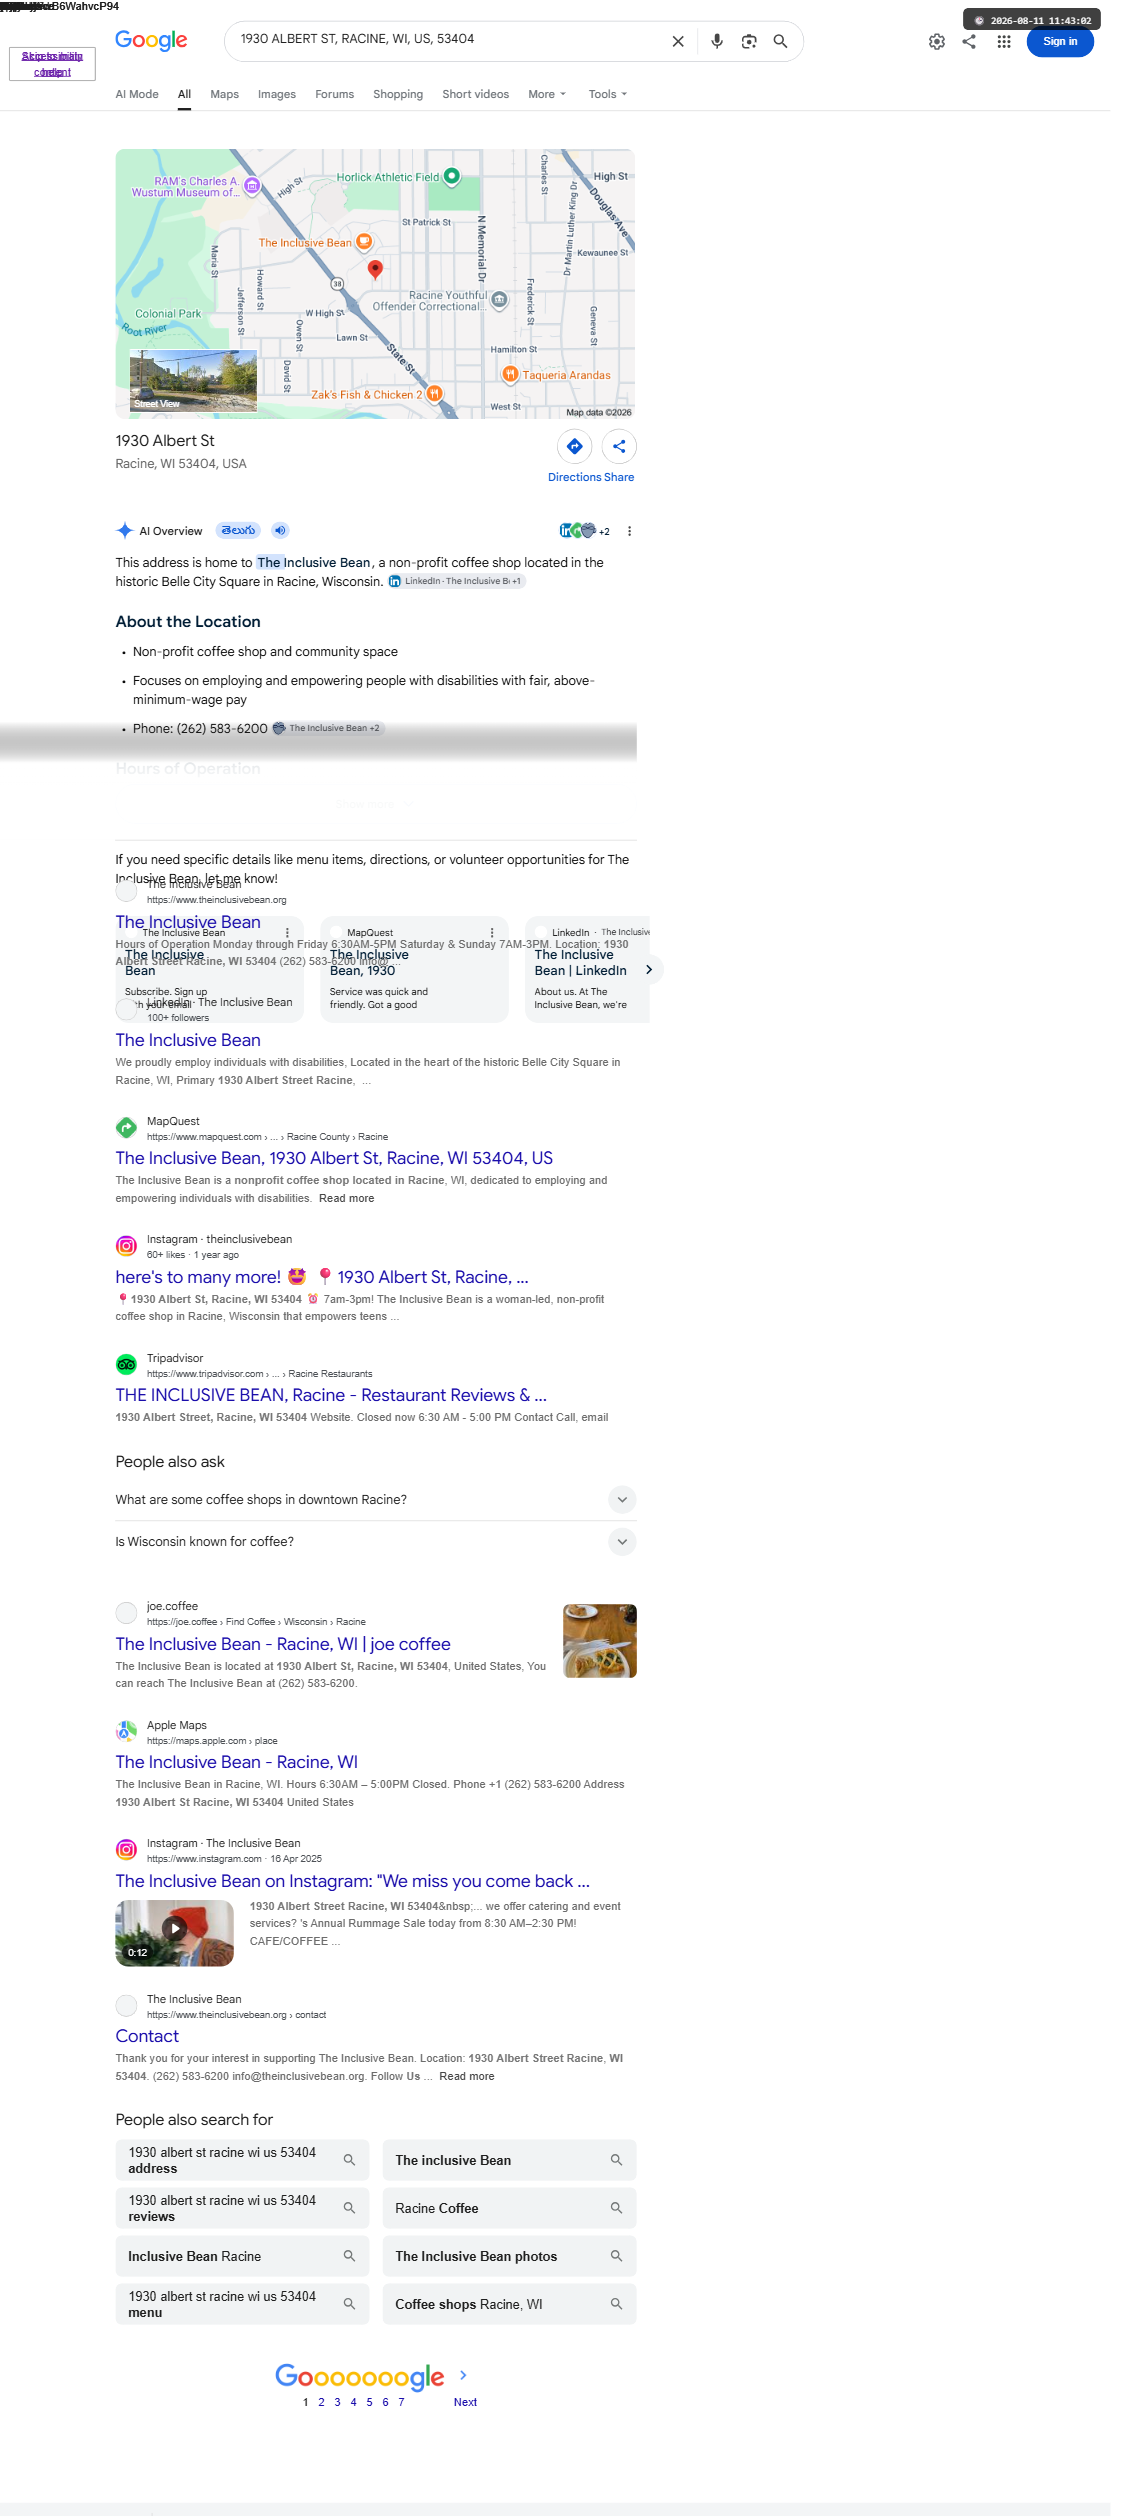Search icon on Racine Coffee suggestion
This screenshot has height=2516, width=1124.
click(617, 2208)
